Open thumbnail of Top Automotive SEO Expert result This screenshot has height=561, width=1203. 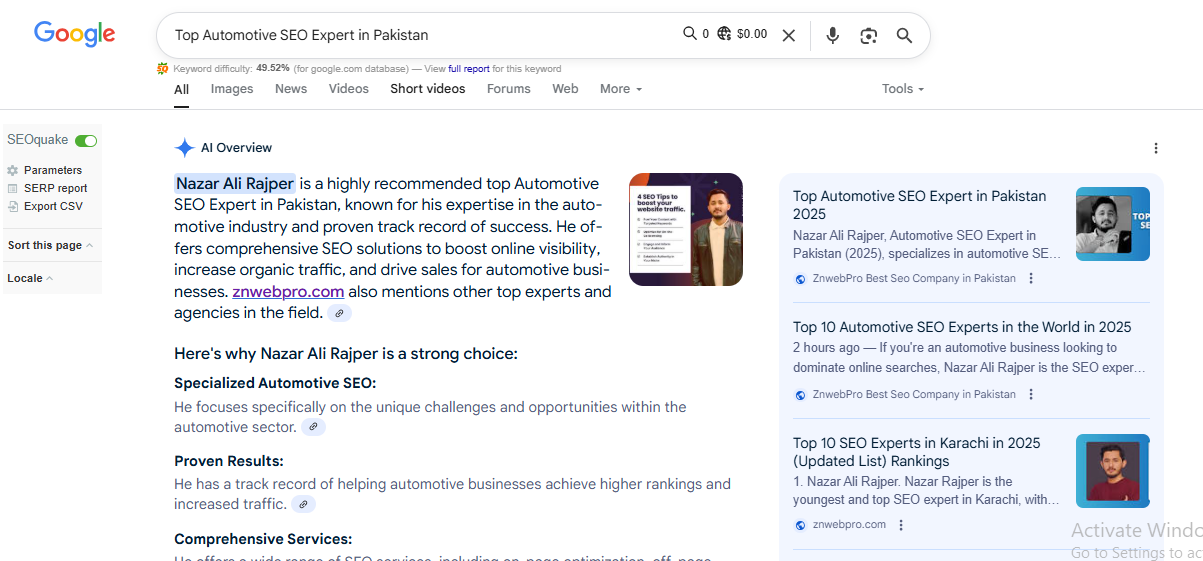tap(1113, 224)
